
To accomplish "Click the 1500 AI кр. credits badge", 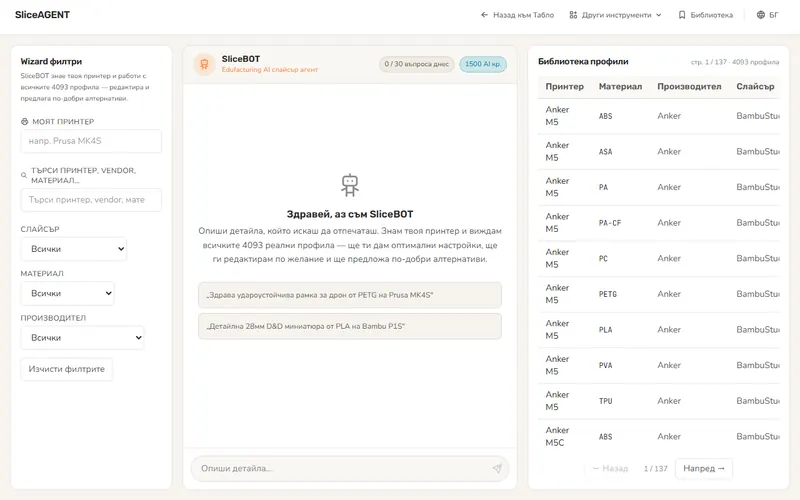I will coord(483,64).
